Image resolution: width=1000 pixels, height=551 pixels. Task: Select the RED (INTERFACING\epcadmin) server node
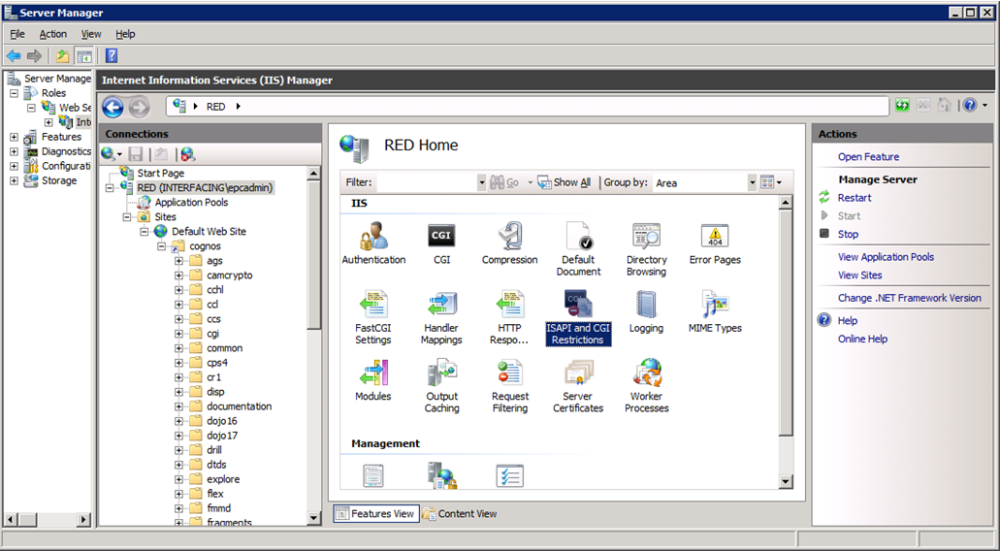point(205,187)
